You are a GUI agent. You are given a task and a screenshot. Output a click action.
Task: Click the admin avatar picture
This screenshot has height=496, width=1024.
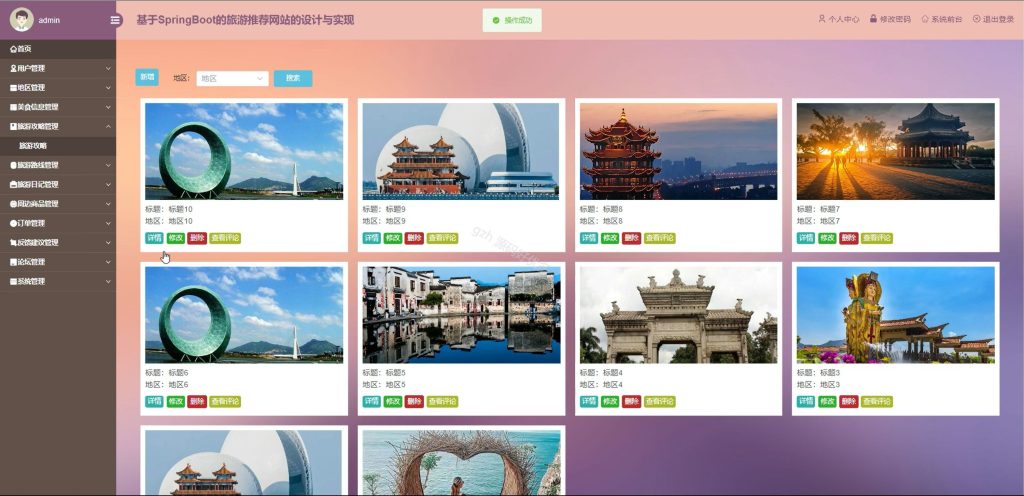pos(22,20)
